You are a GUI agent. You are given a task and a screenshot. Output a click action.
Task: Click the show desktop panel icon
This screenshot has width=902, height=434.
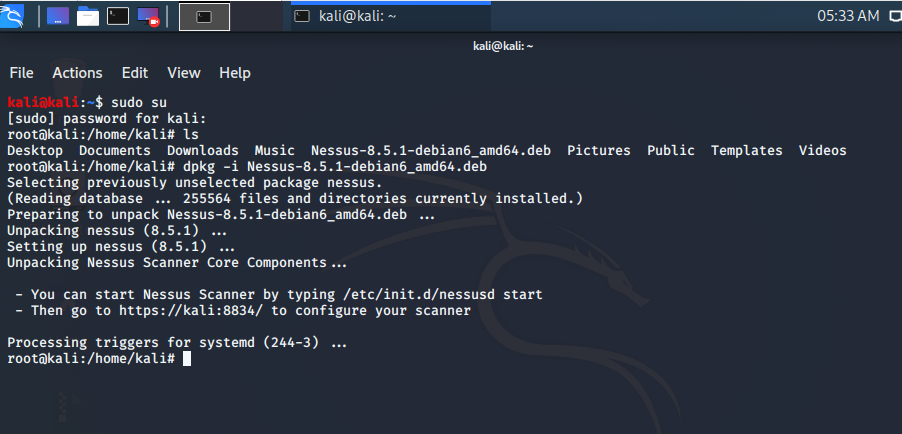58,16
